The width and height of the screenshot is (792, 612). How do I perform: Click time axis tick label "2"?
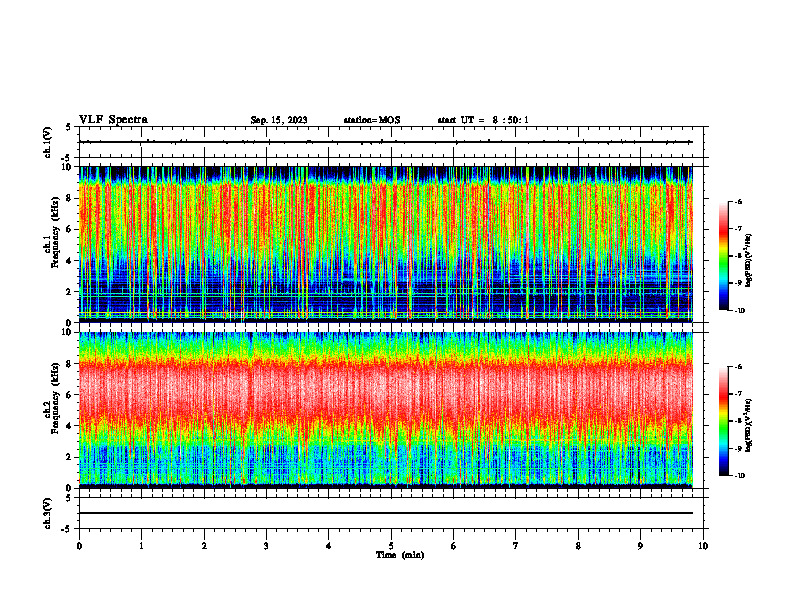pyautogui.click(x=204, y=546)
